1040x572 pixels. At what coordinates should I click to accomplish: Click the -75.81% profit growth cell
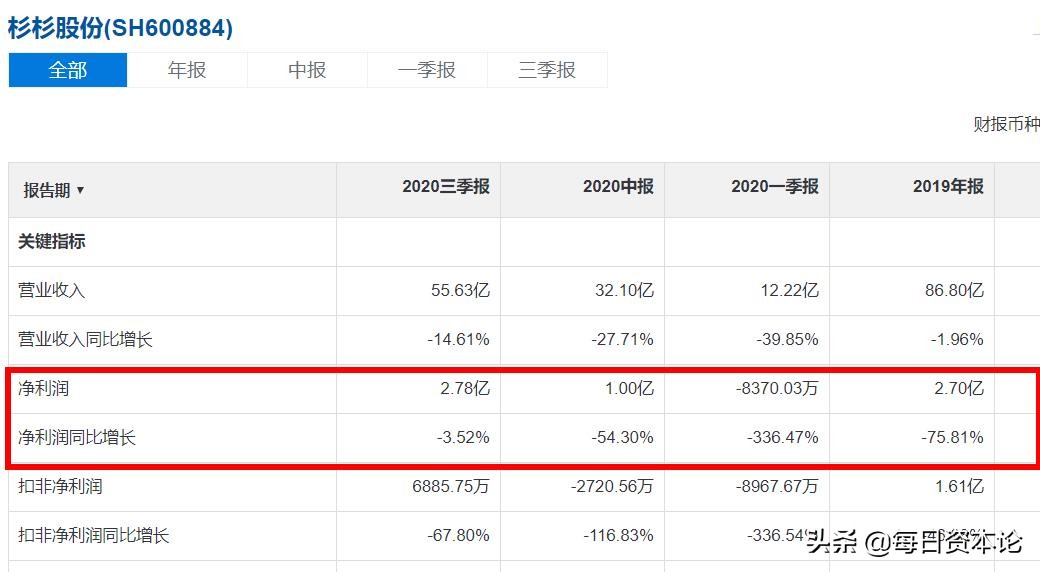(952, 437)
